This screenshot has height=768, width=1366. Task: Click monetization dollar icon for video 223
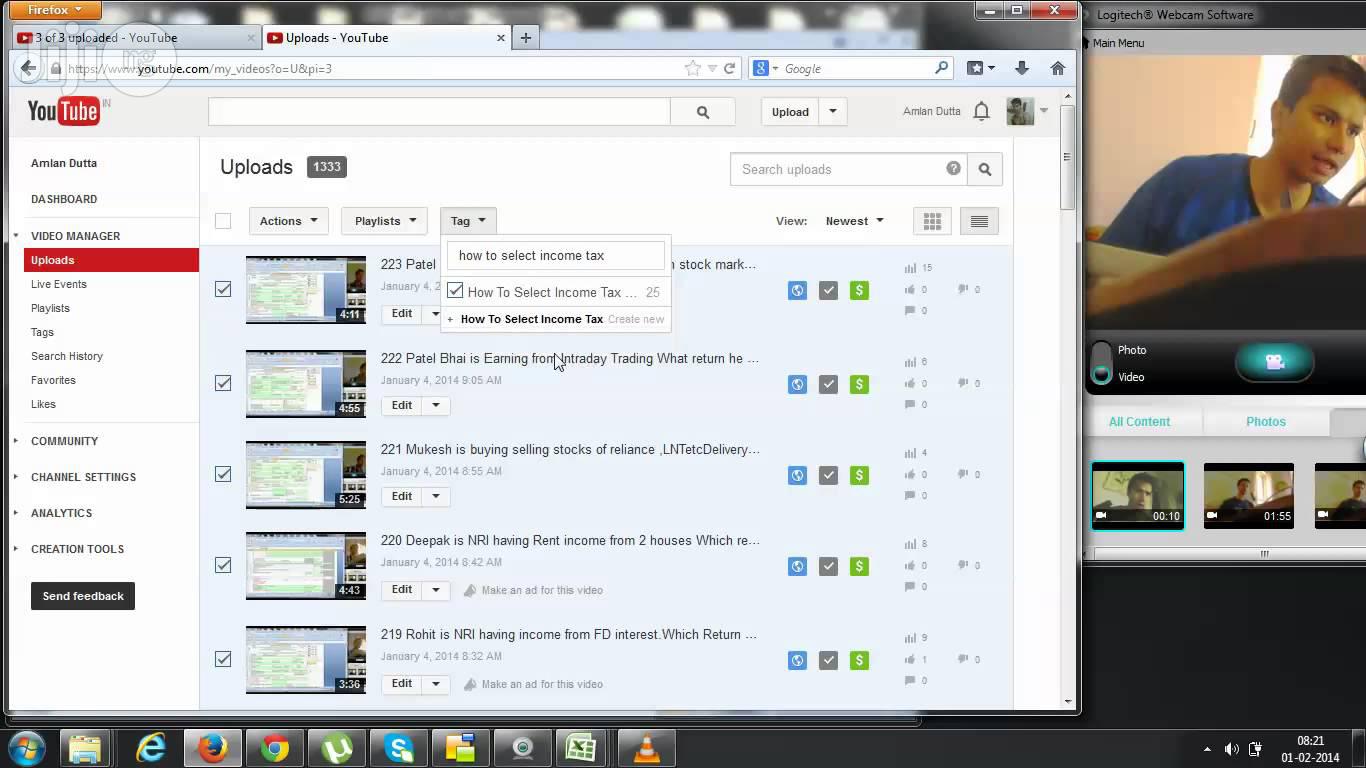point(859,290)
